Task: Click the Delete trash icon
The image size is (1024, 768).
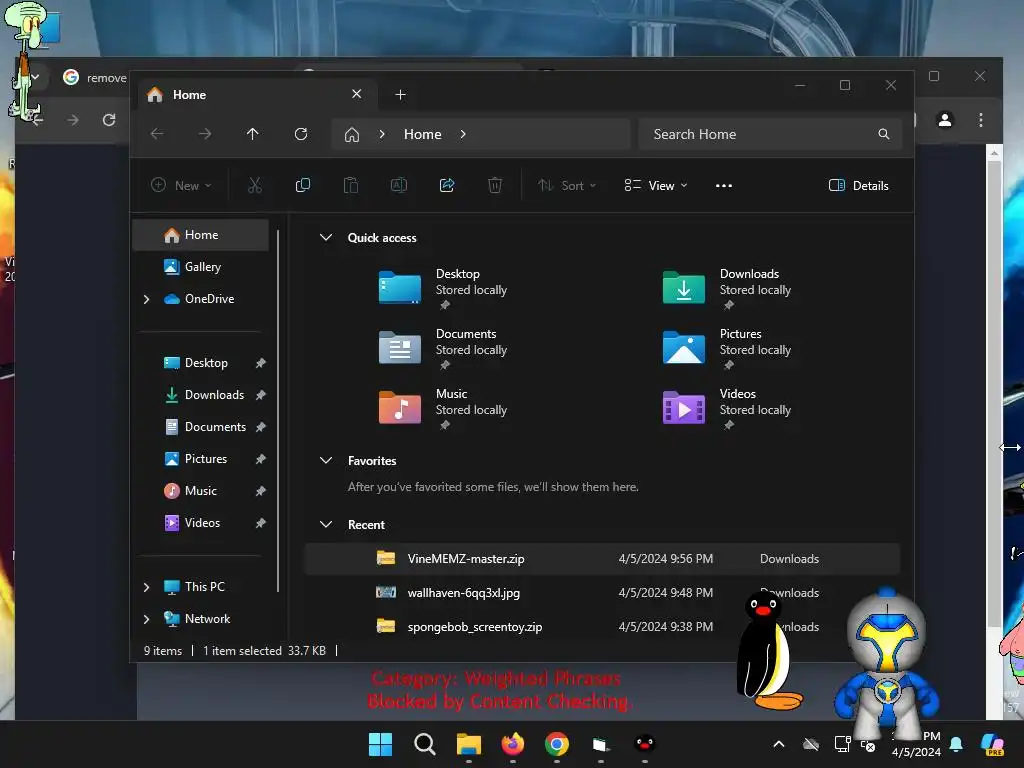Action: click(x=495, y=185)
